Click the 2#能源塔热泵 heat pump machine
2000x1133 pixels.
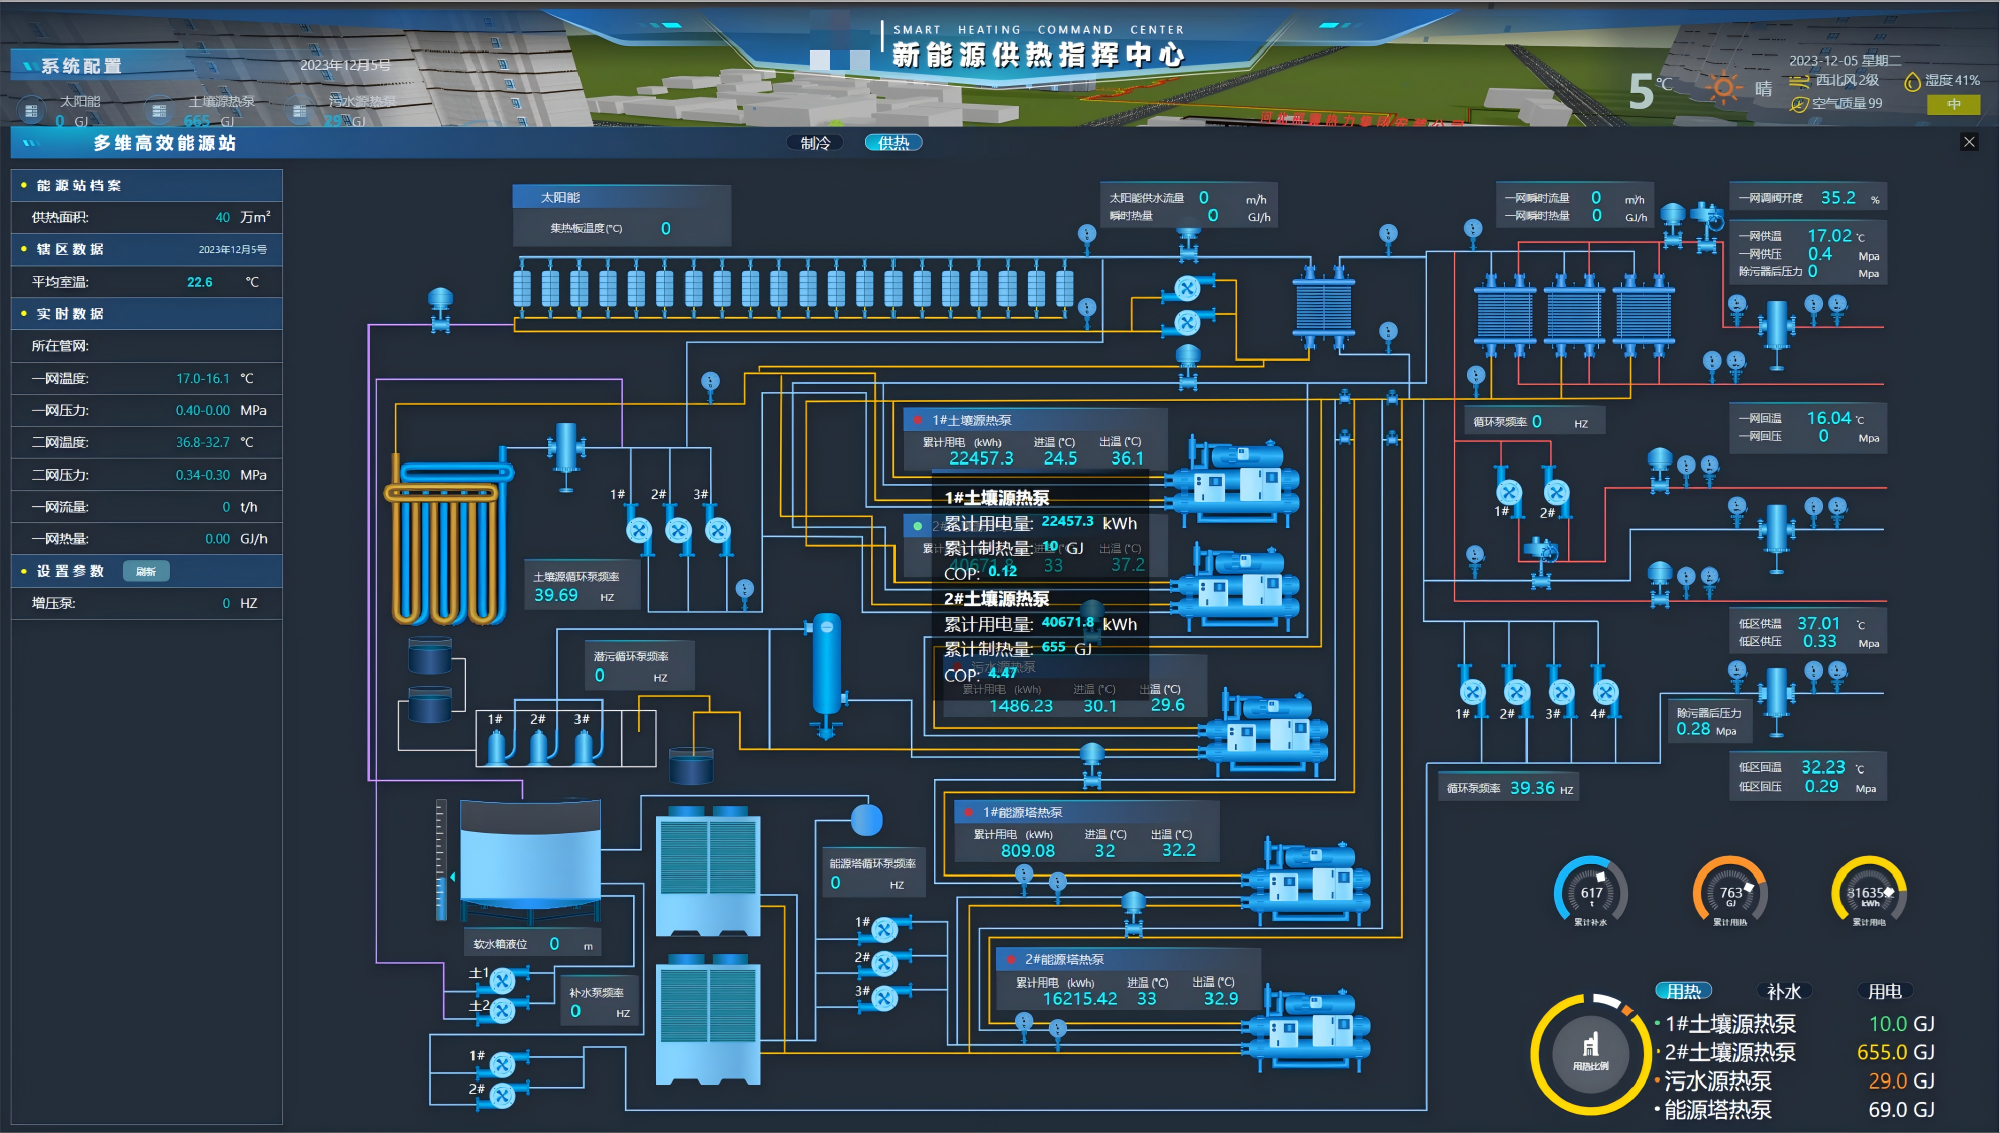click(x=1305, y=1030)
